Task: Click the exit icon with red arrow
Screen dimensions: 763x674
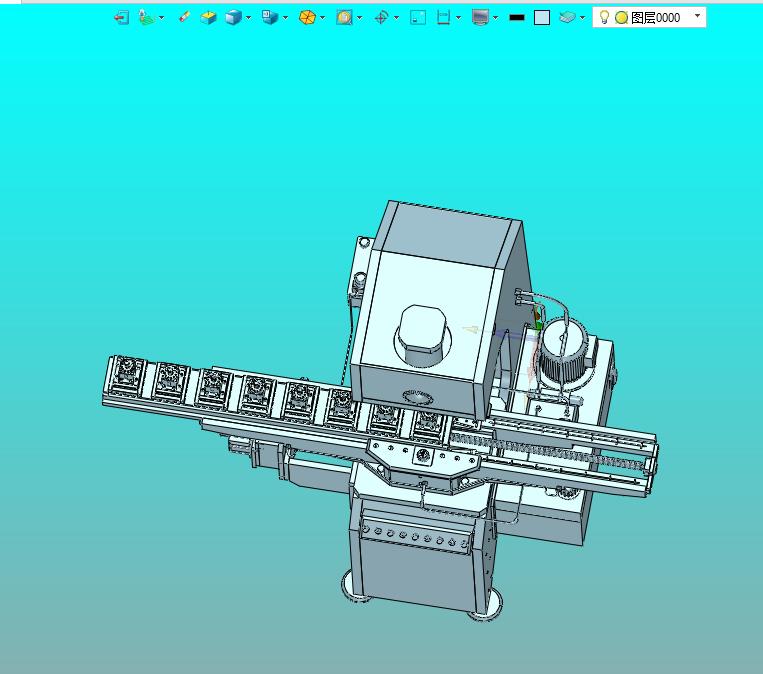Action: pos(121,18)
